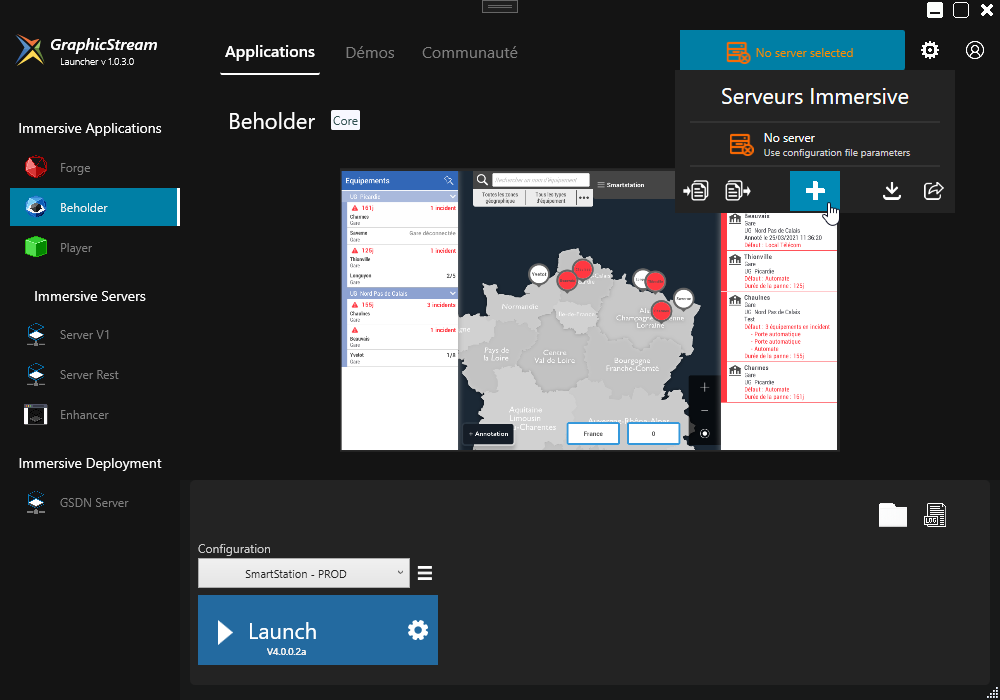This screenshot has width=1000, height=700.
Task: Share servers icon
Action: click(x=934, y=191)
